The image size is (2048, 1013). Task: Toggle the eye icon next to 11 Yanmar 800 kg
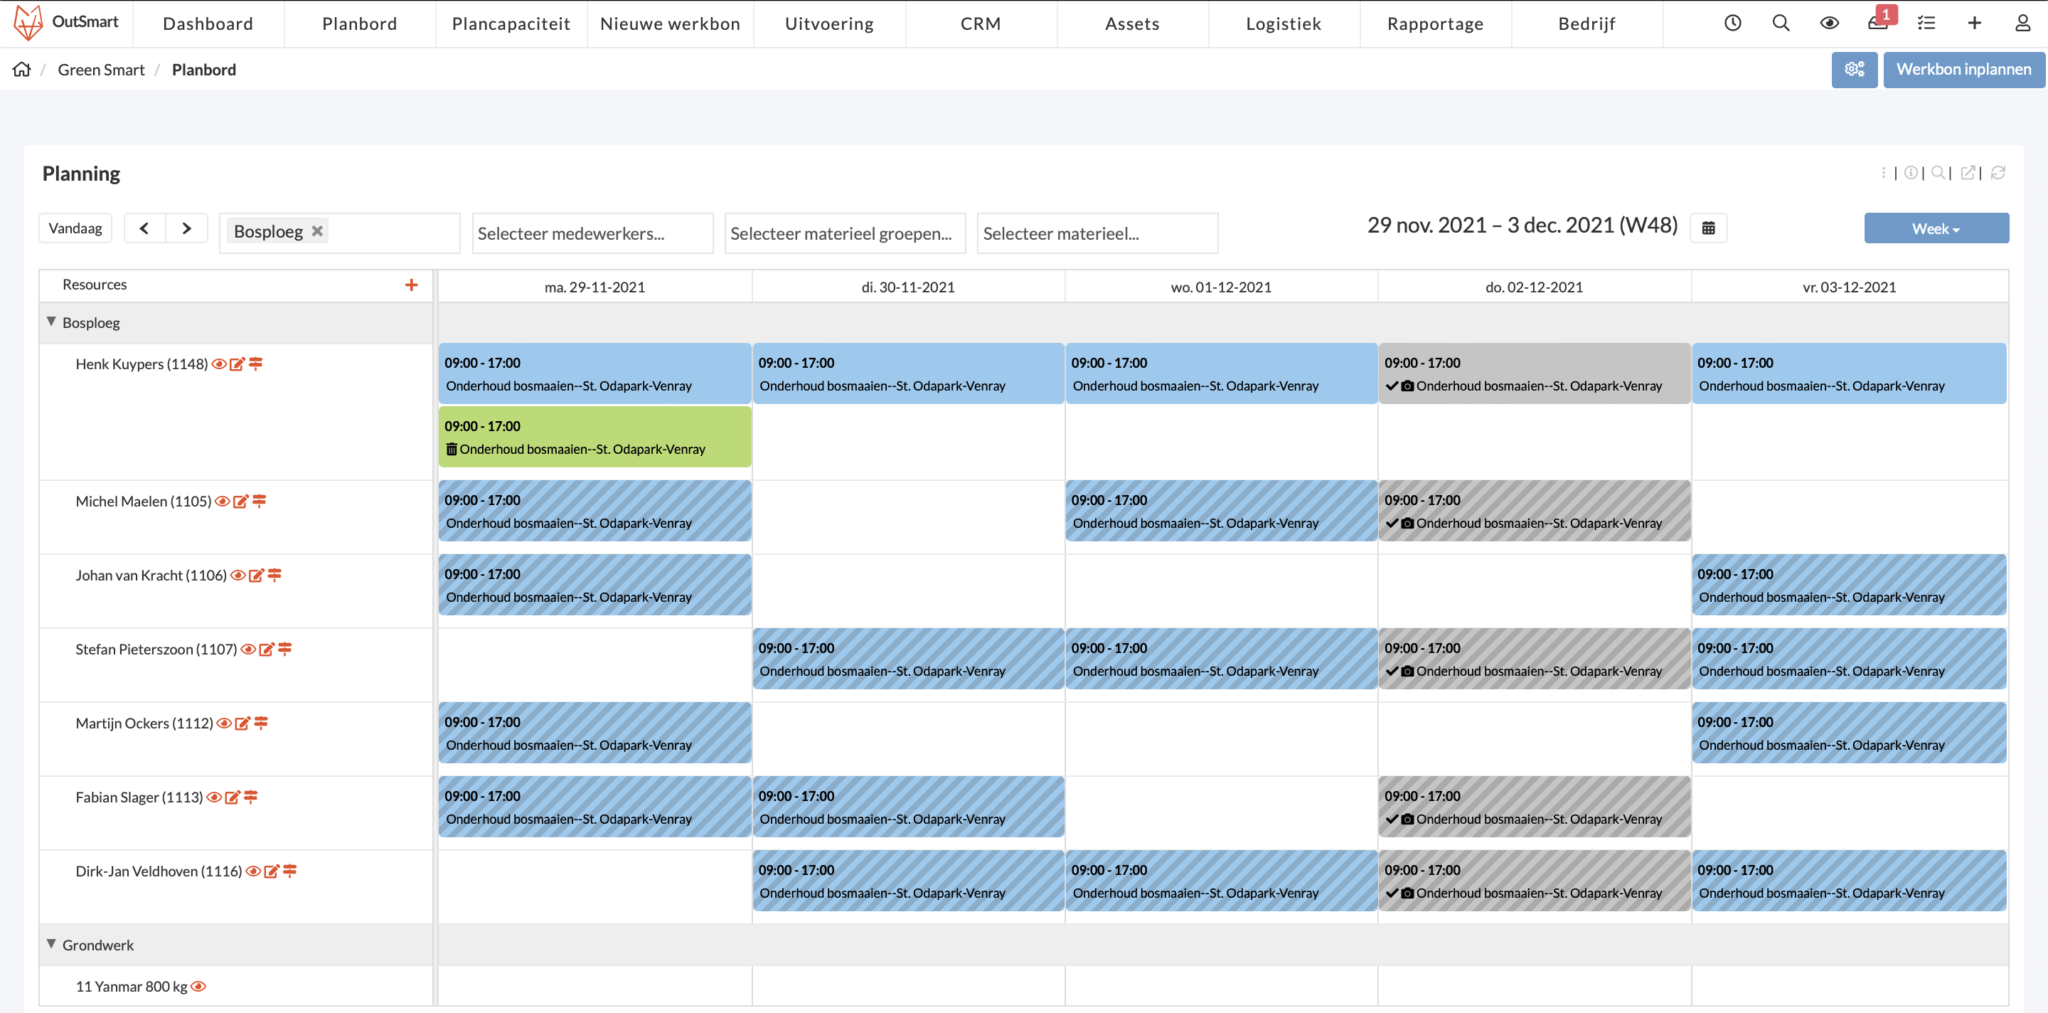coord(198,986)
